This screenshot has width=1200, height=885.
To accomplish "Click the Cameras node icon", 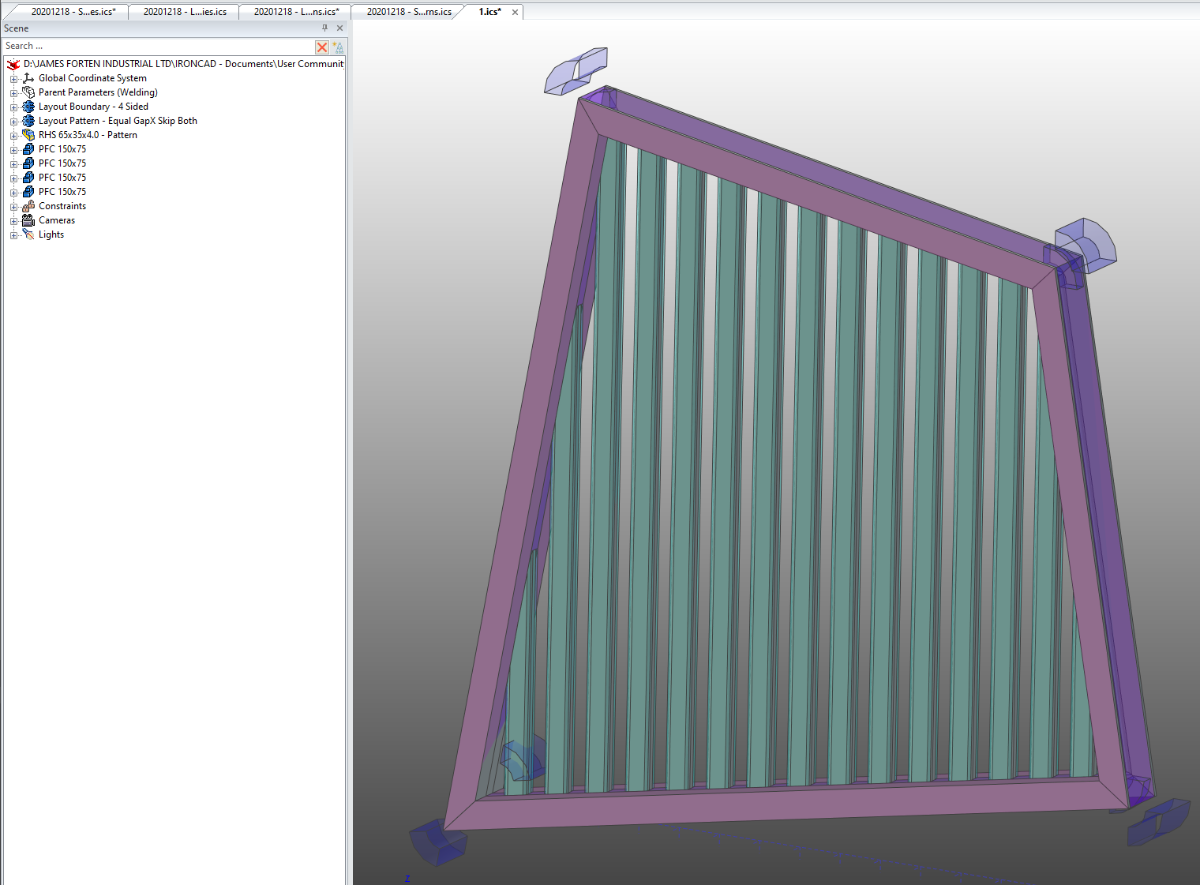I will (28, 220).
